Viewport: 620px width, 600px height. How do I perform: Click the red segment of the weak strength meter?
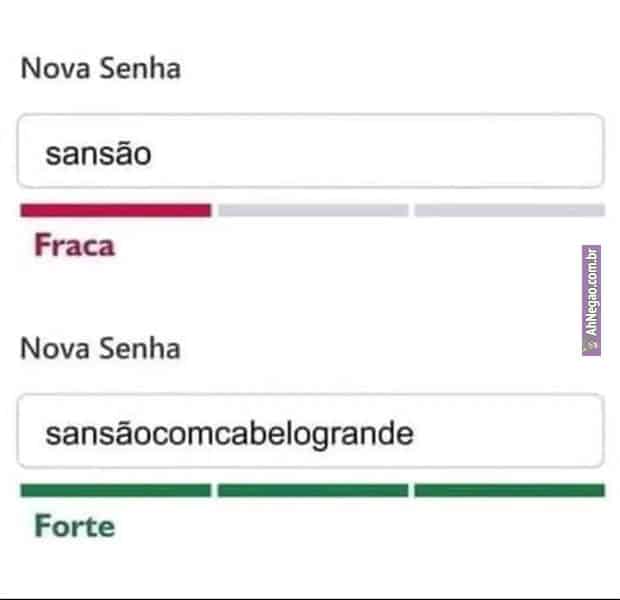pyautogui.click(x=115, y=210)
